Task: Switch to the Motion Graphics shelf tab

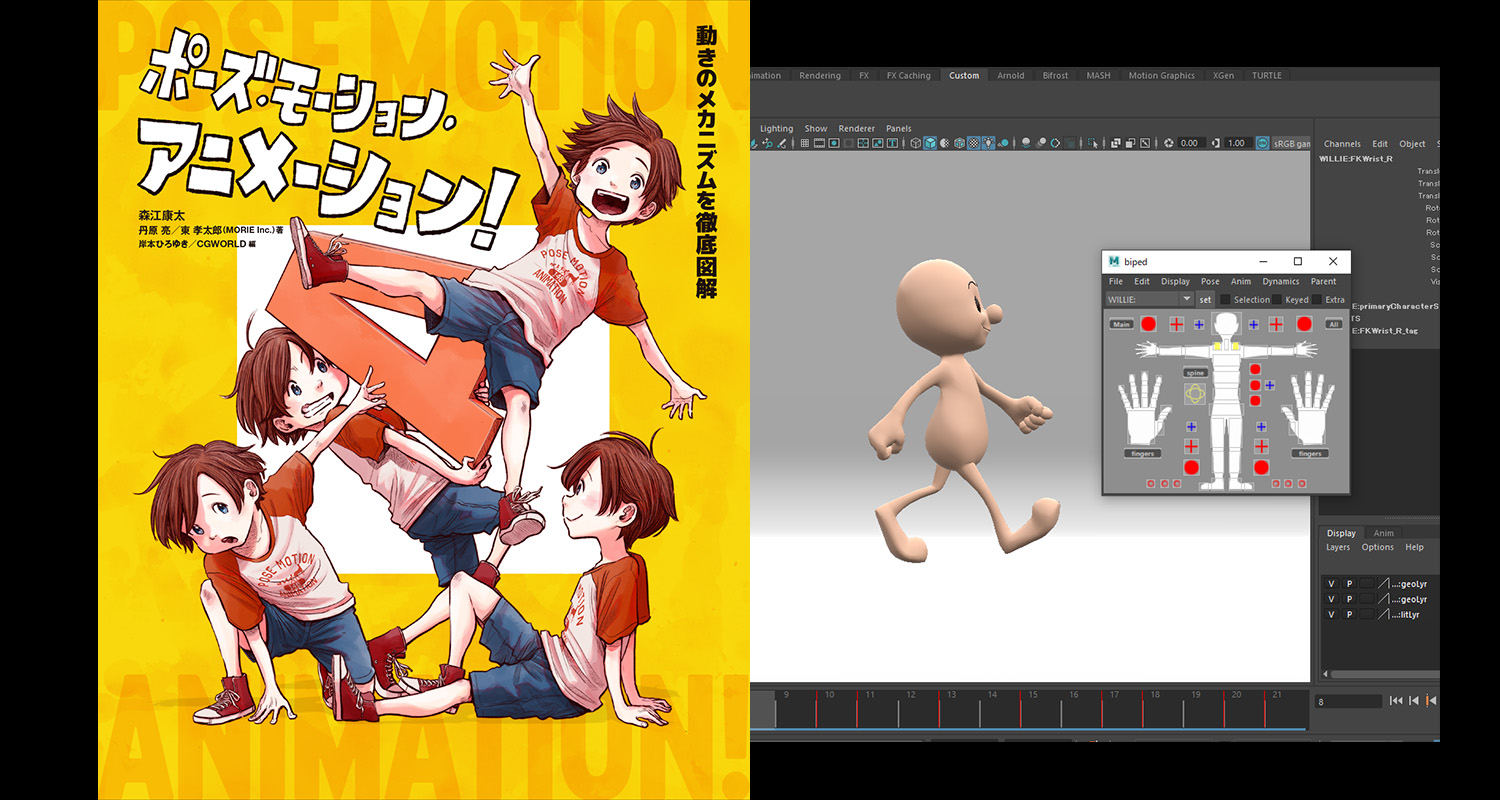Action: tap(1162, 75)
